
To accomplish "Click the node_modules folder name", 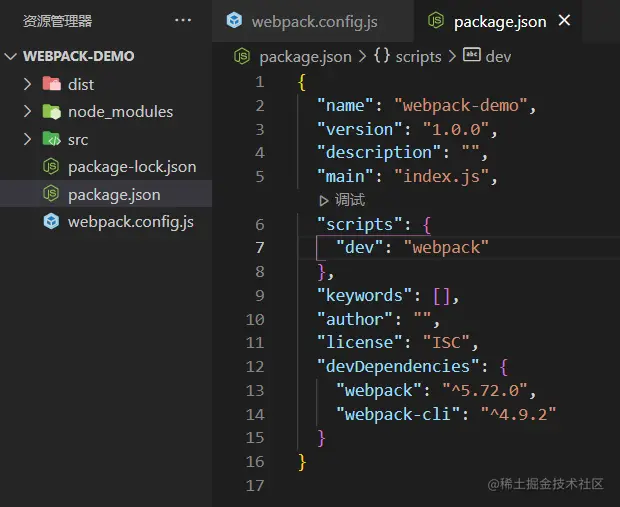I will (121, 112).
